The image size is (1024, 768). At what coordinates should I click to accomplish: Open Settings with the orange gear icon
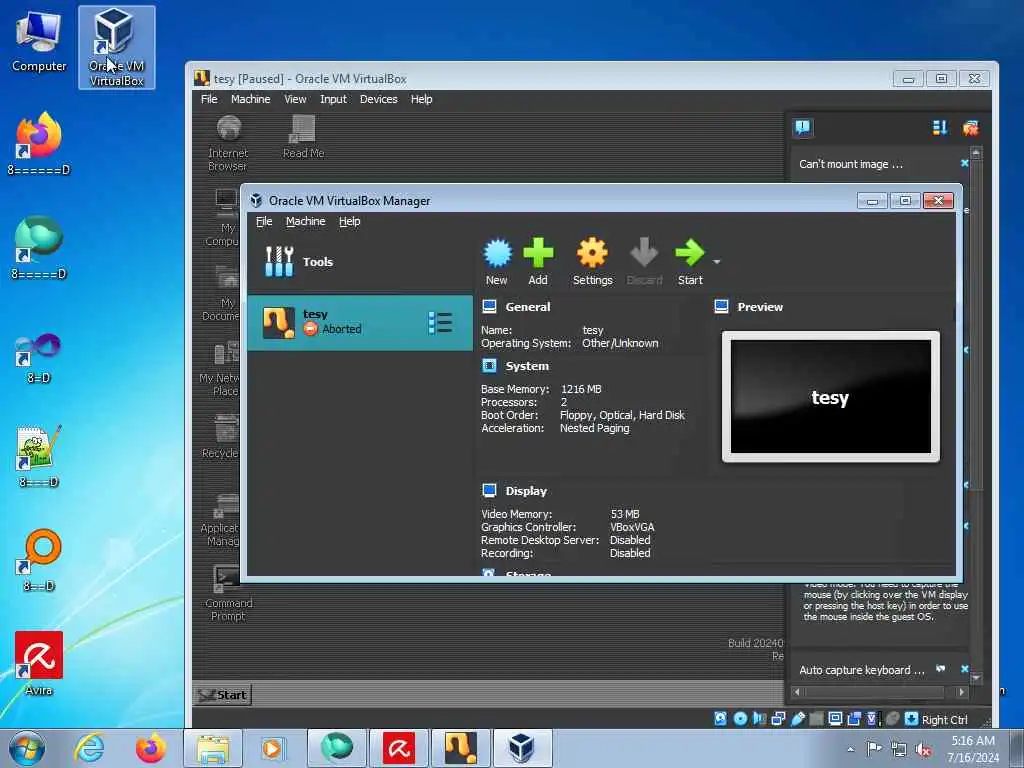pyautogui.click(x=592, y=253)
